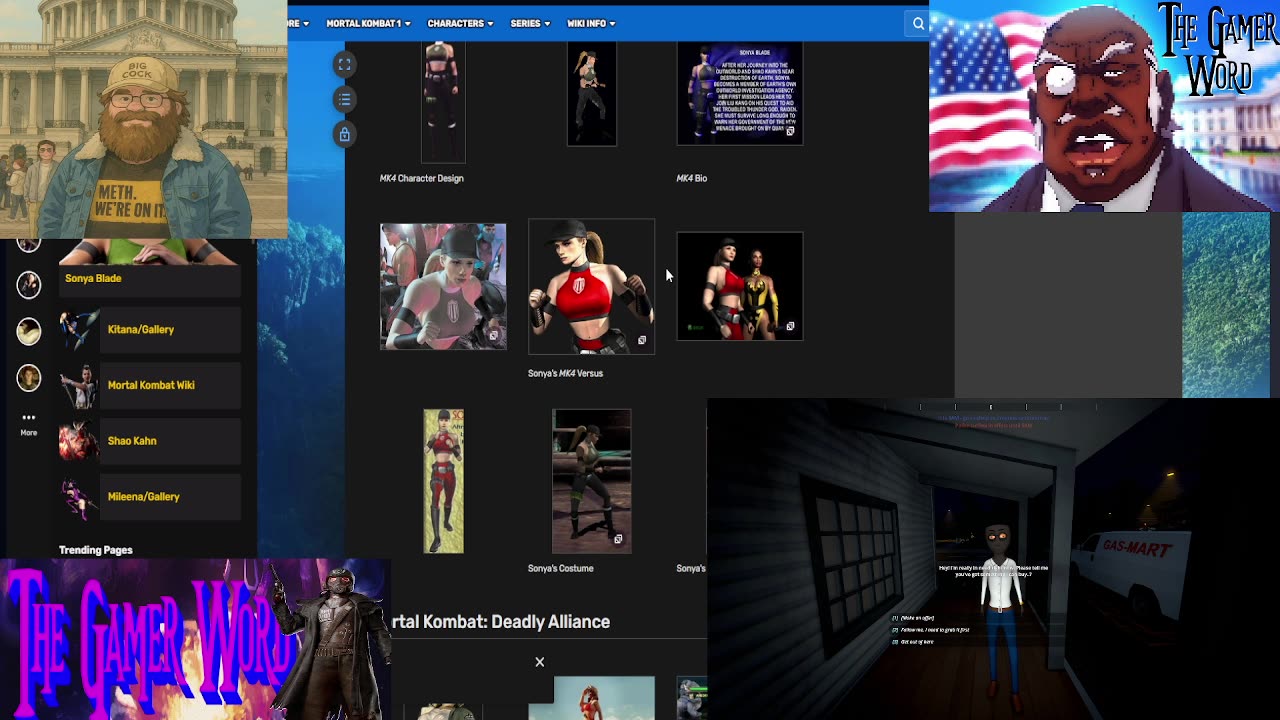Click the Mortal Kombat: Deadly Alliance heading
Screen dimensions: 1280x720
500,622
